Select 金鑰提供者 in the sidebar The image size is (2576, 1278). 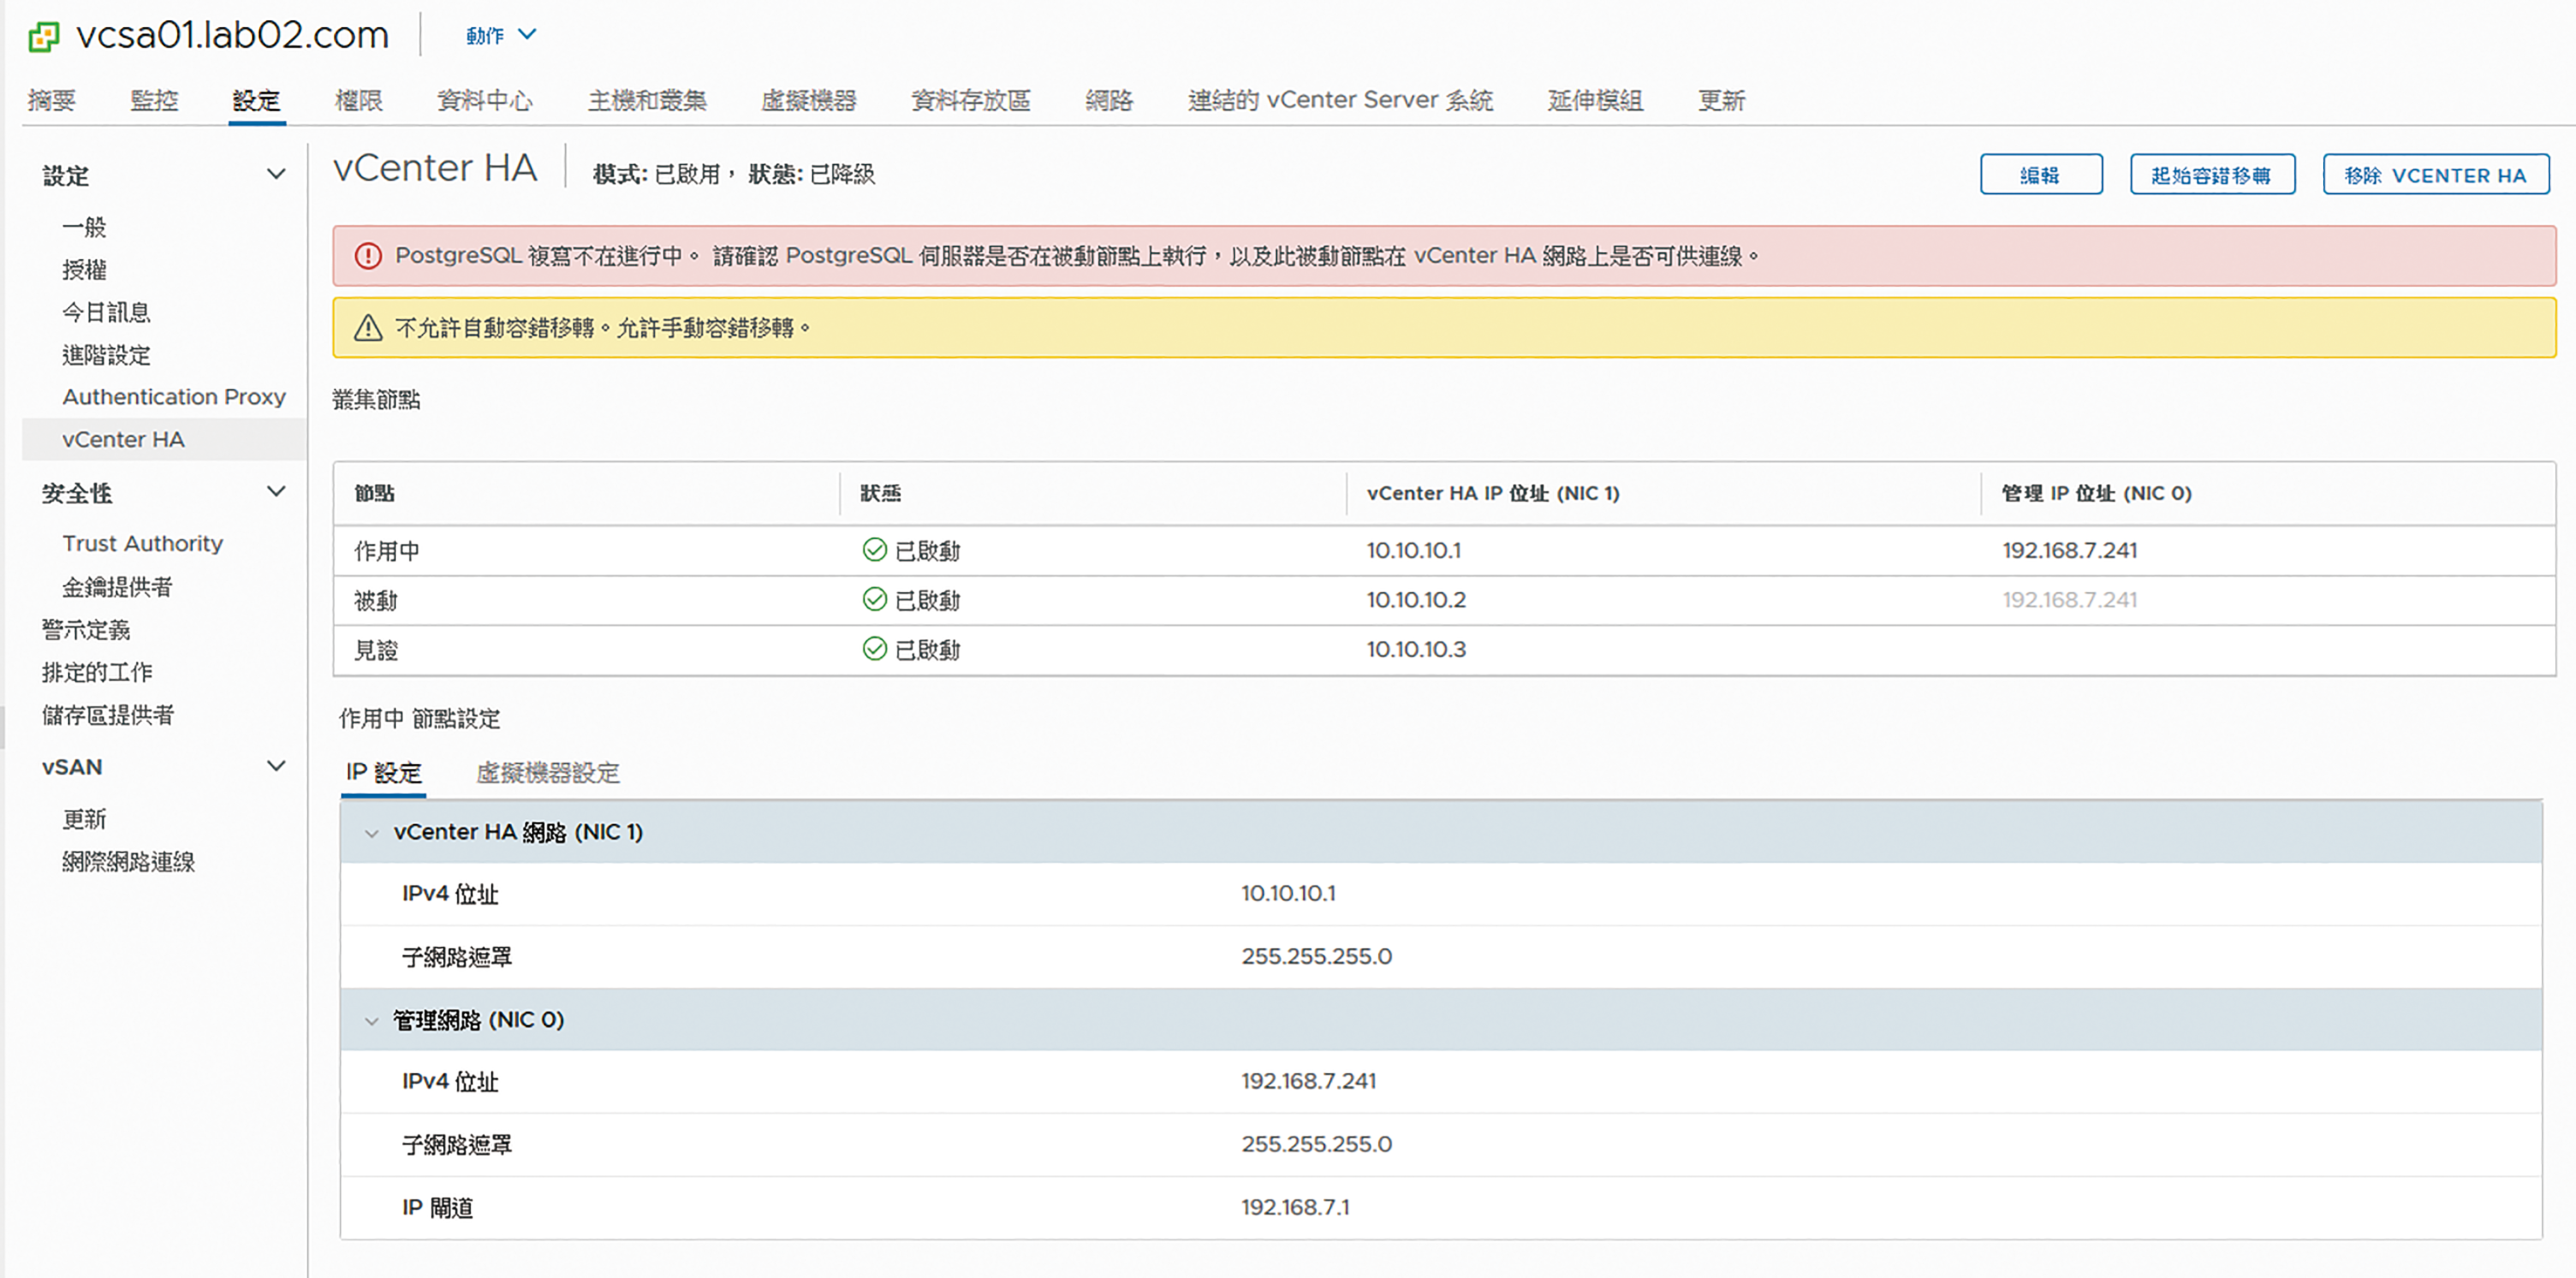click(x=117, y=587)
